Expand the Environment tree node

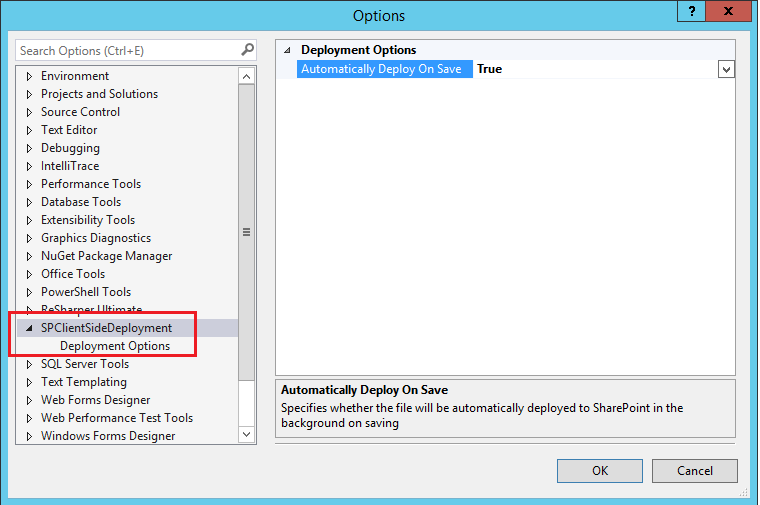(29, 76)
